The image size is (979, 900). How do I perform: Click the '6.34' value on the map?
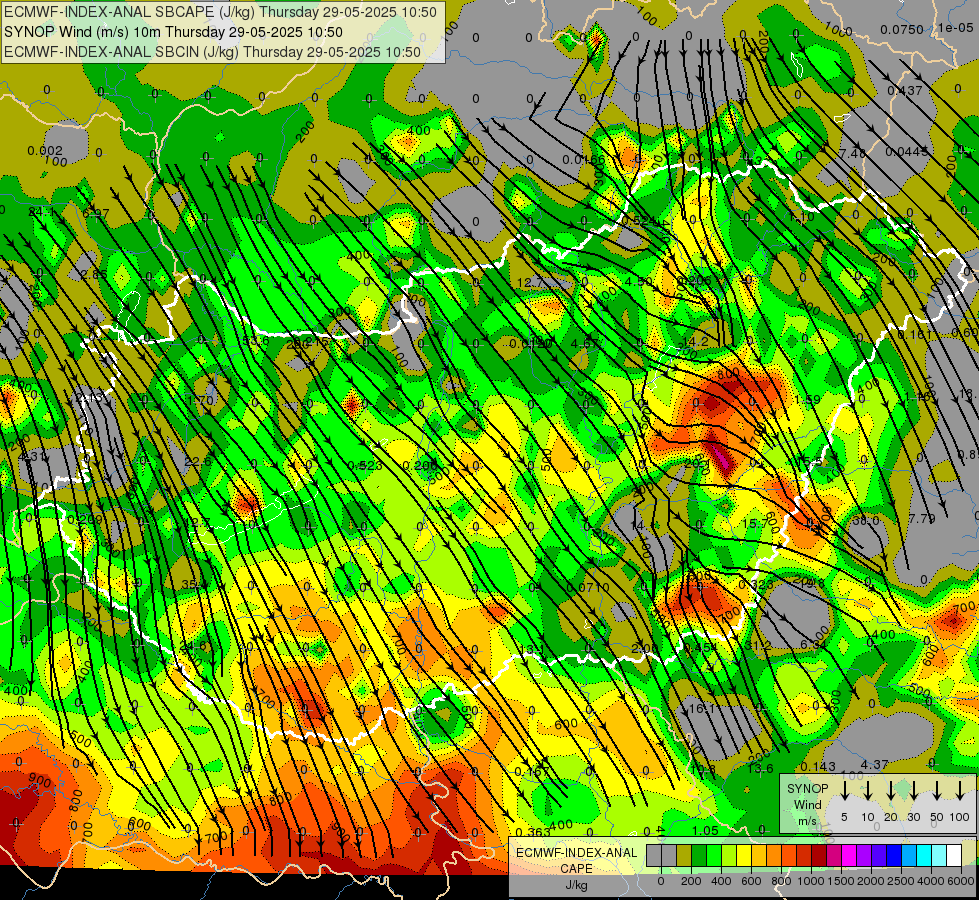pos(814,645)
